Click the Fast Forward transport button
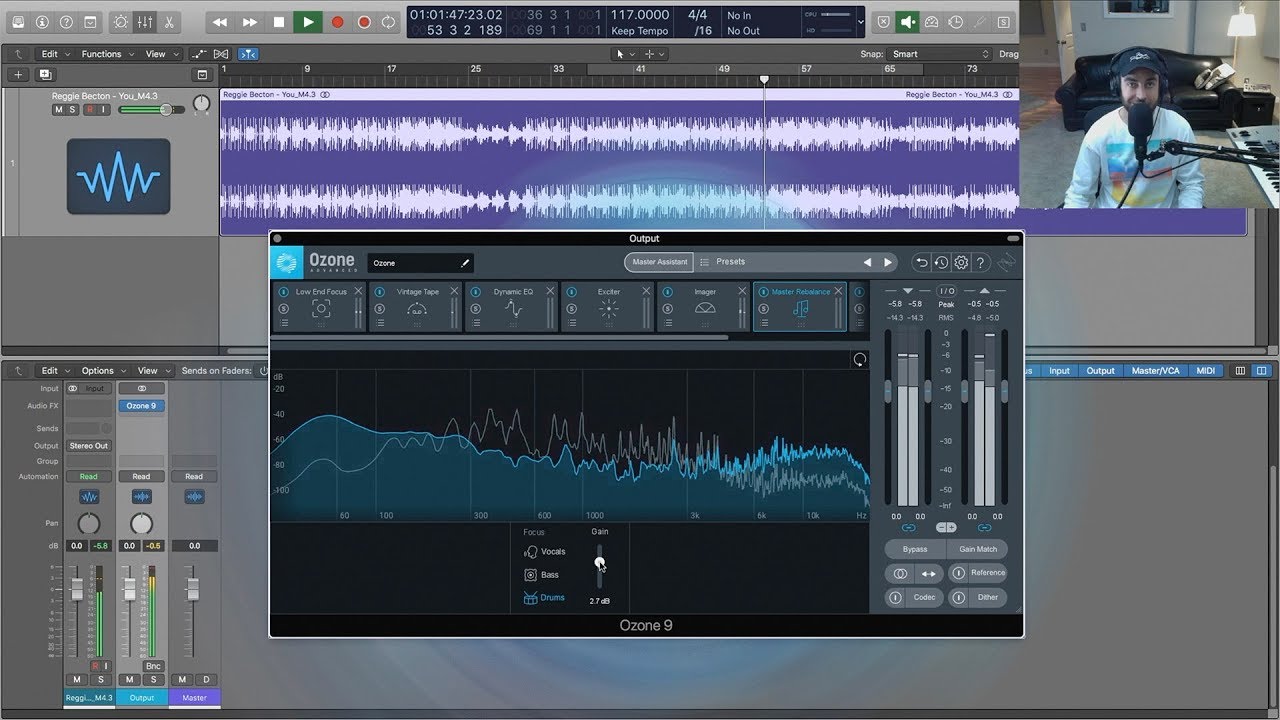The width and height of the screenshot is (1280, 720). tap(250, 21)
